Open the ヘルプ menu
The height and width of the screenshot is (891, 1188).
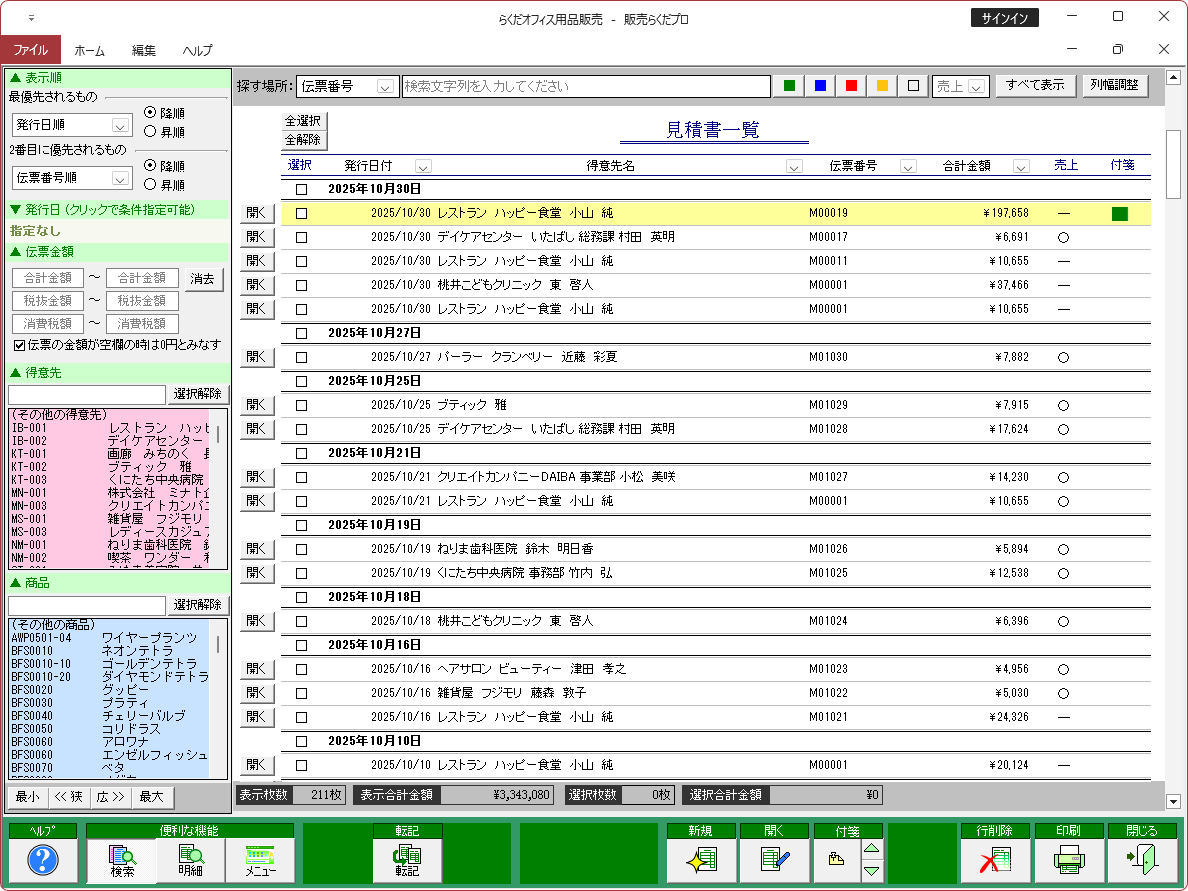197,50
